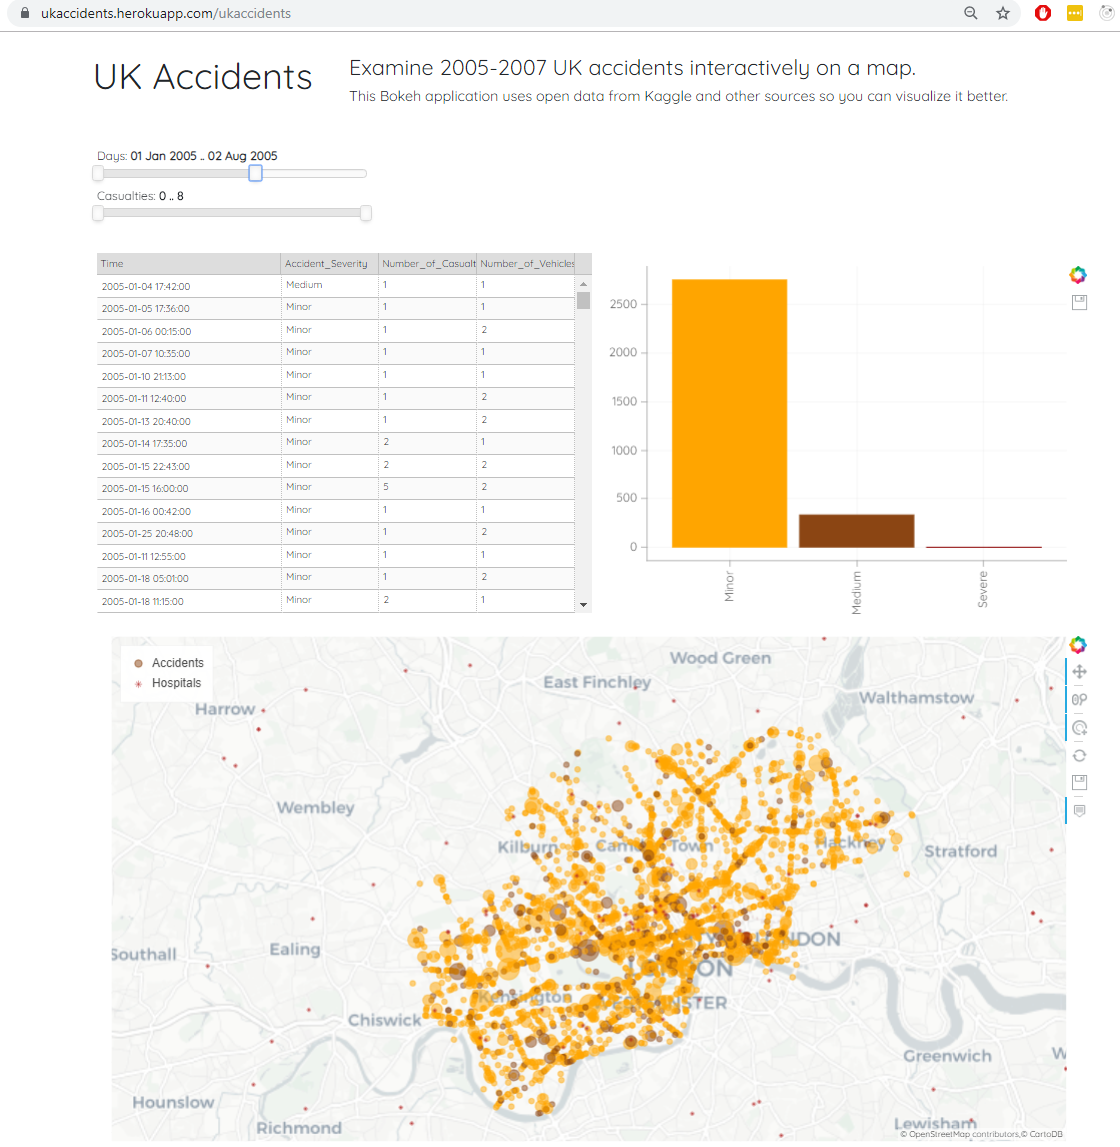Sort table by Number_of_Vehicles header
The width and height of the screenshot is (1120, 1147).
(x=527, y=263)
